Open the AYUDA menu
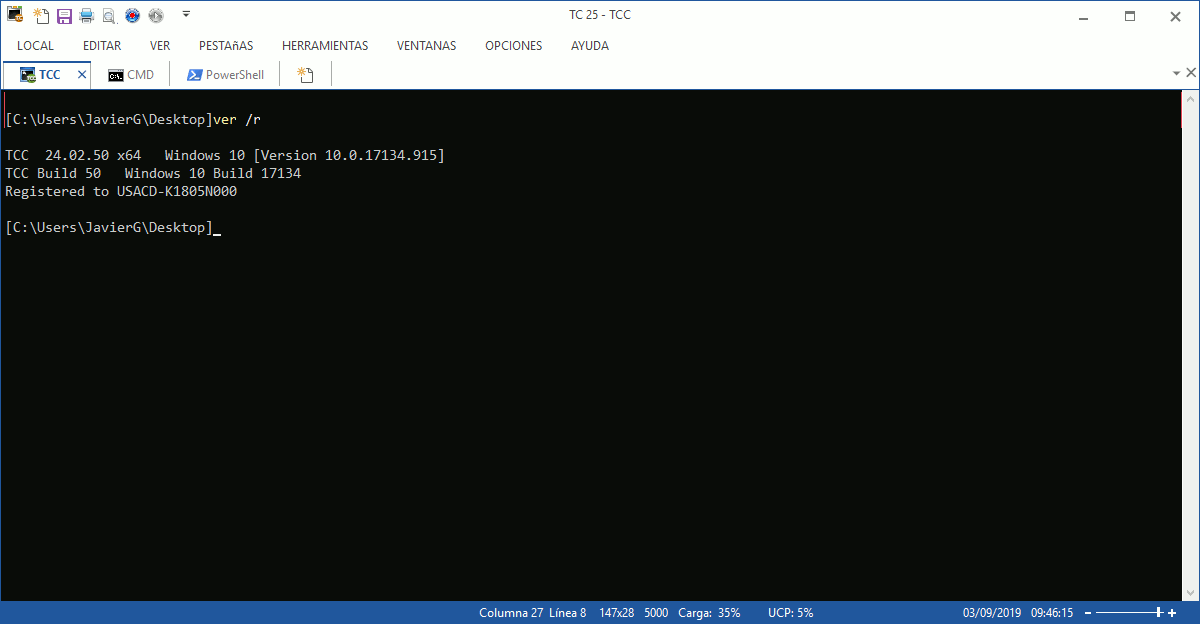The height and width of the screenshot is (624, 1200). pyautogui.click(x=590, y=46)
